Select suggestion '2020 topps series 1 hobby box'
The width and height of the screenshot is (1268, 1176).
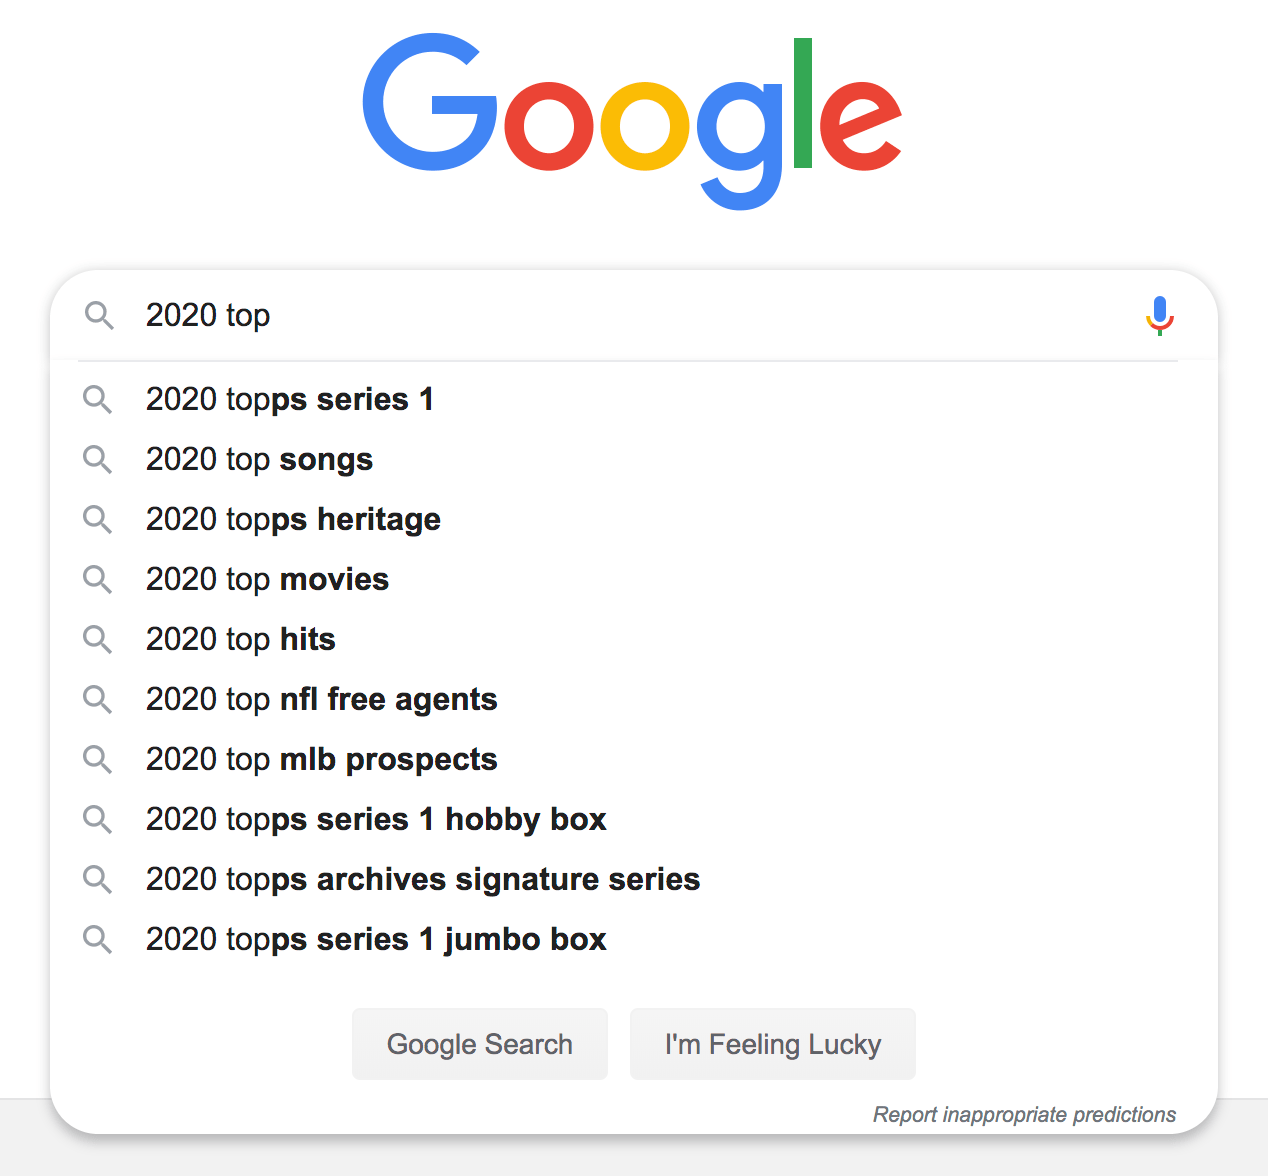click(x=634, y=819)
